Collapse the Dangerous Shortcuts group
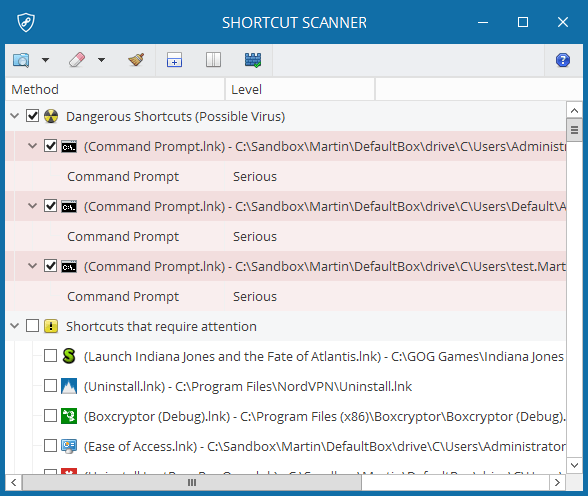Viewport: 588px width, 496px height. coord(15,116)
